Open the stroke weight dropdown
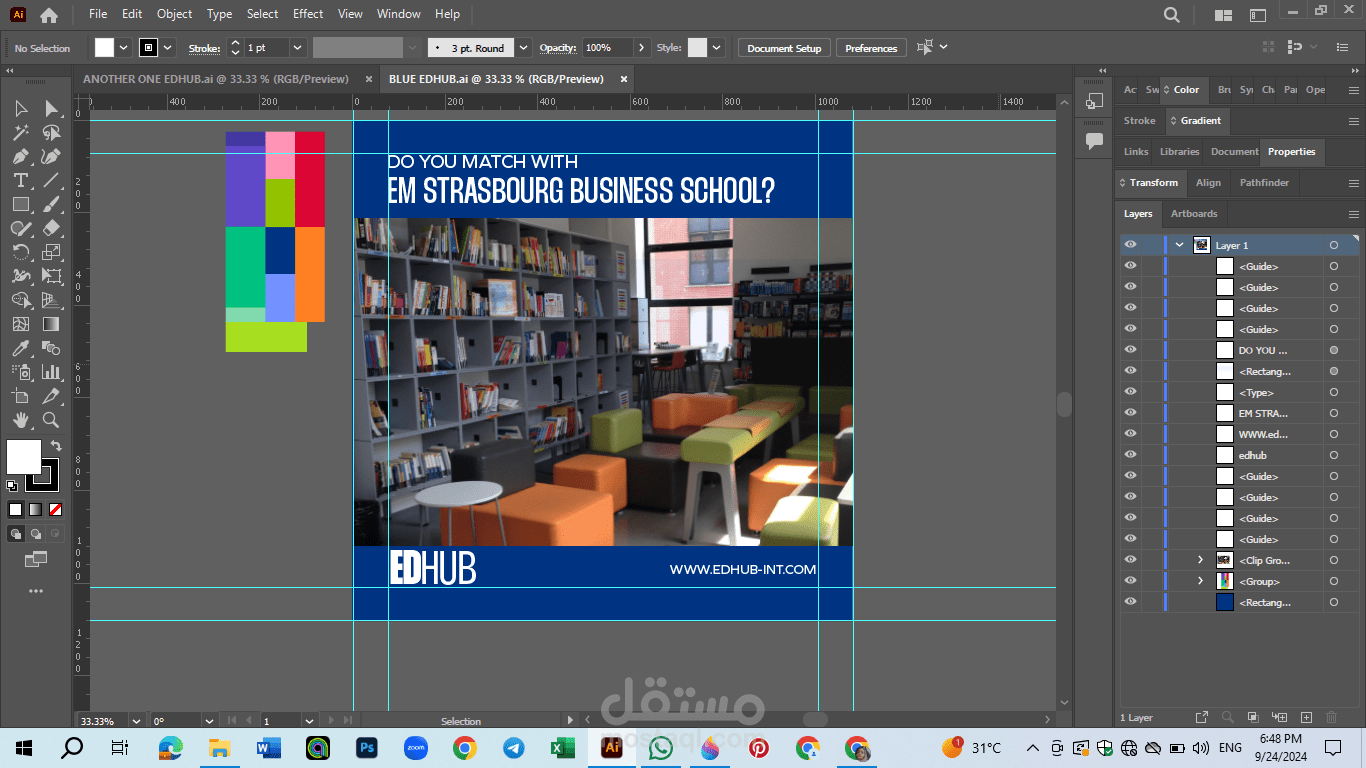 [x=297, y=48]
